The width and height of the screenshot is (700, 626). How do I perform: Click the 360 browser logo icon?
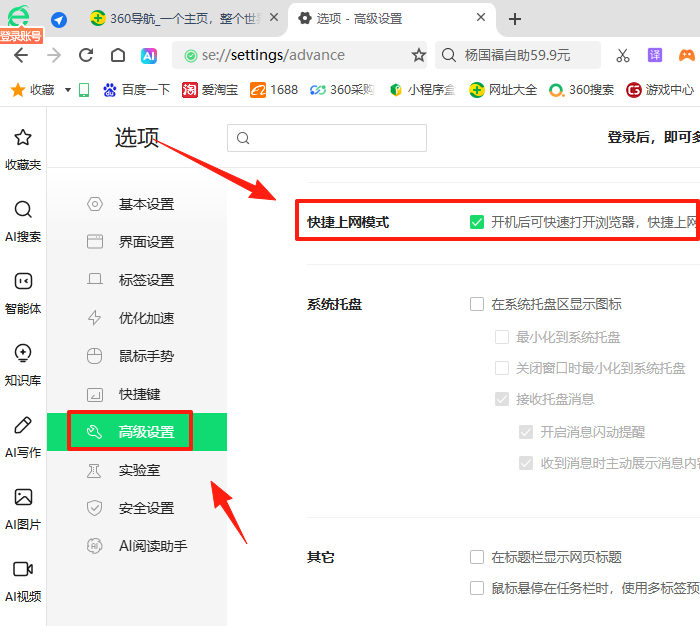[x=19, y=16]
